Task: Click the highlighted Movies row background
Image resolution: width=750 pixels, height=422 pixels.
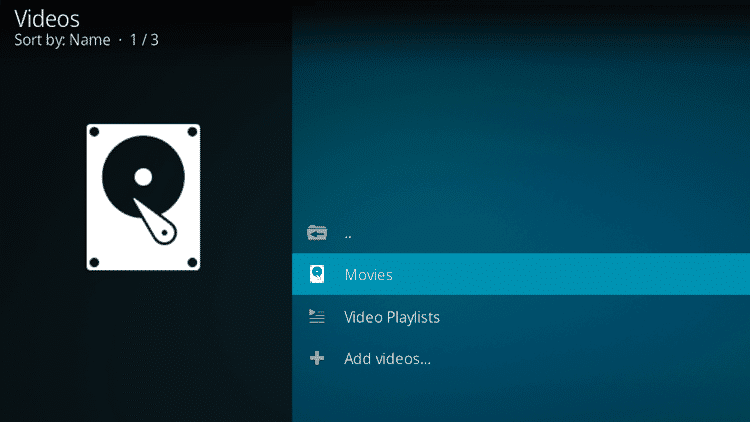Action: (x=521, y=274)
